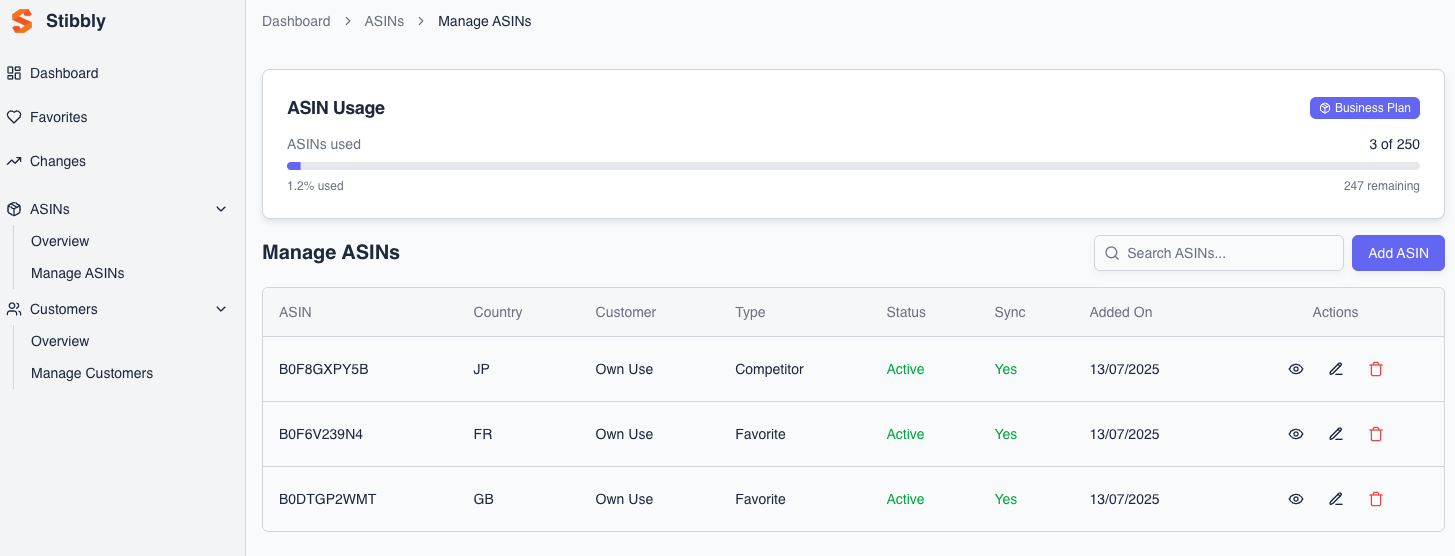
Task: Click the Sync column header
Action: click(x=1010, y=312)
